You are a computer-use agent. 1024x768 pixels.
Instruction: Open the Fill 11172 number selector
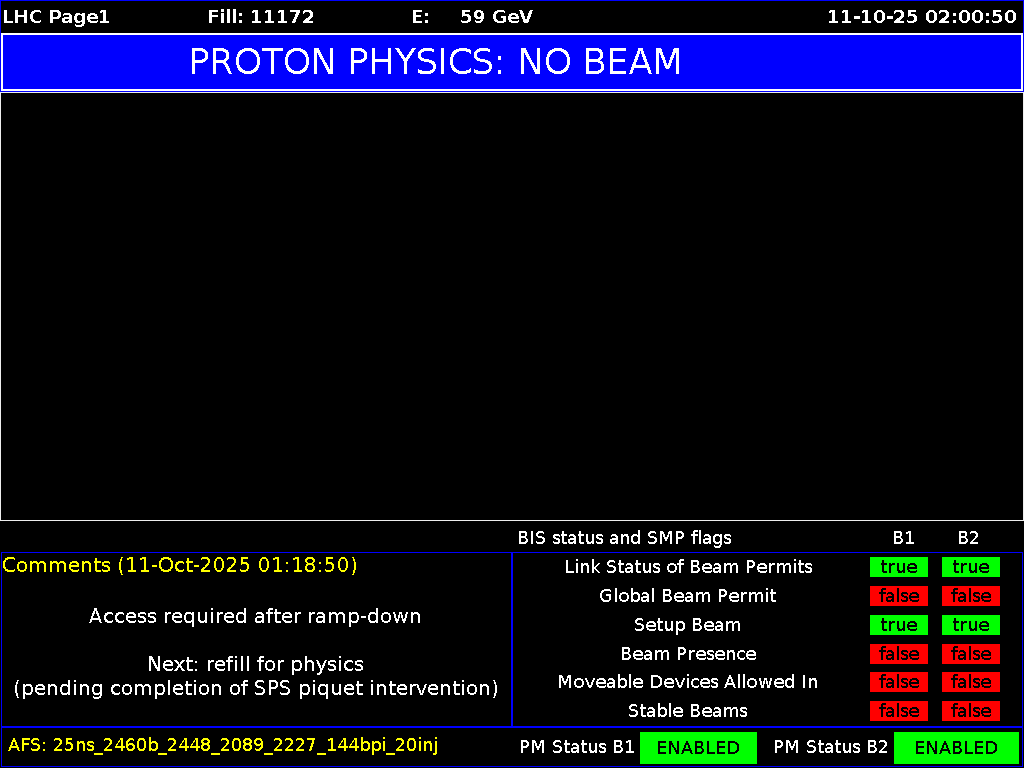pyautogui.click(x=262, y=16)
